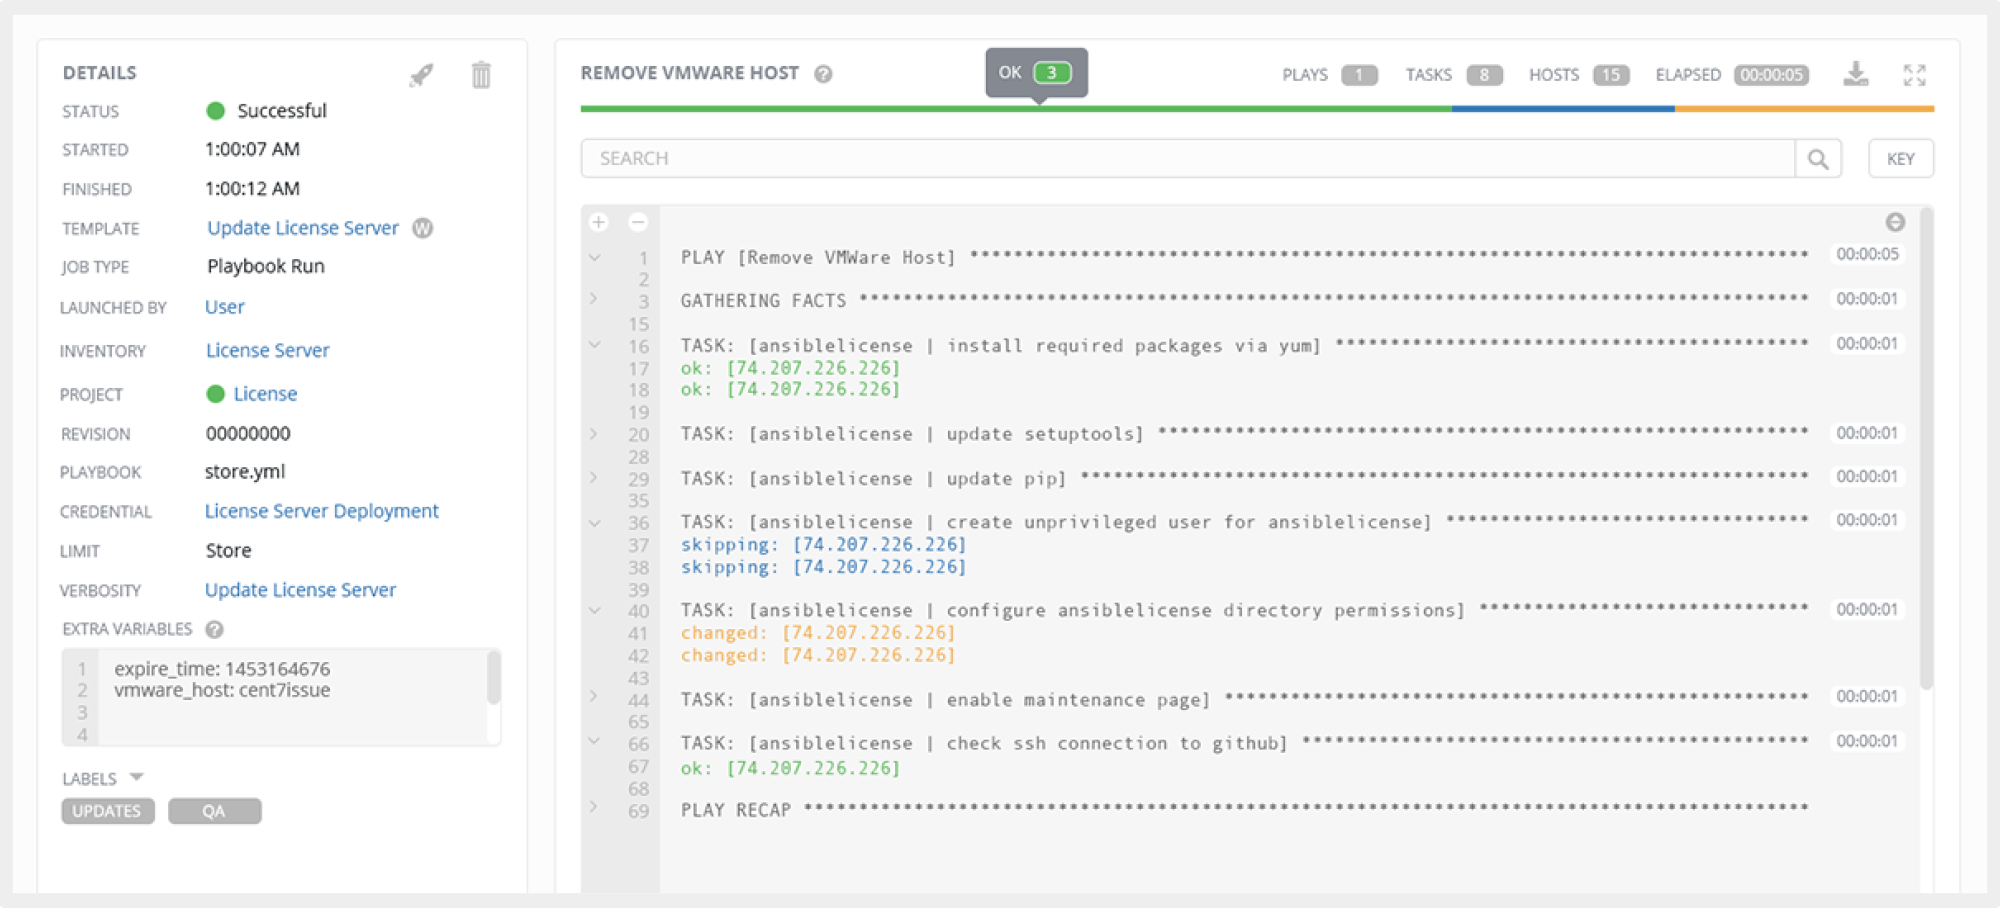Click into the output Search field

(x=1187, y=159)
